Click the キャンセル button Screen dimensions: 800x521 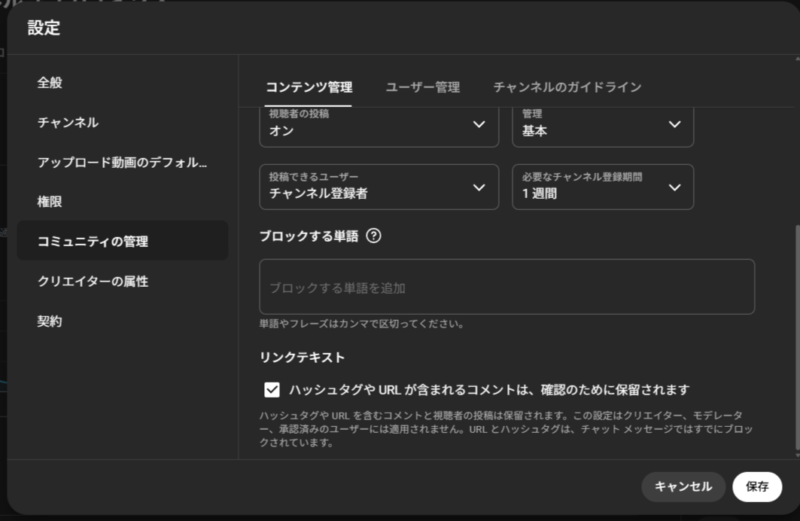click(683, 487)
